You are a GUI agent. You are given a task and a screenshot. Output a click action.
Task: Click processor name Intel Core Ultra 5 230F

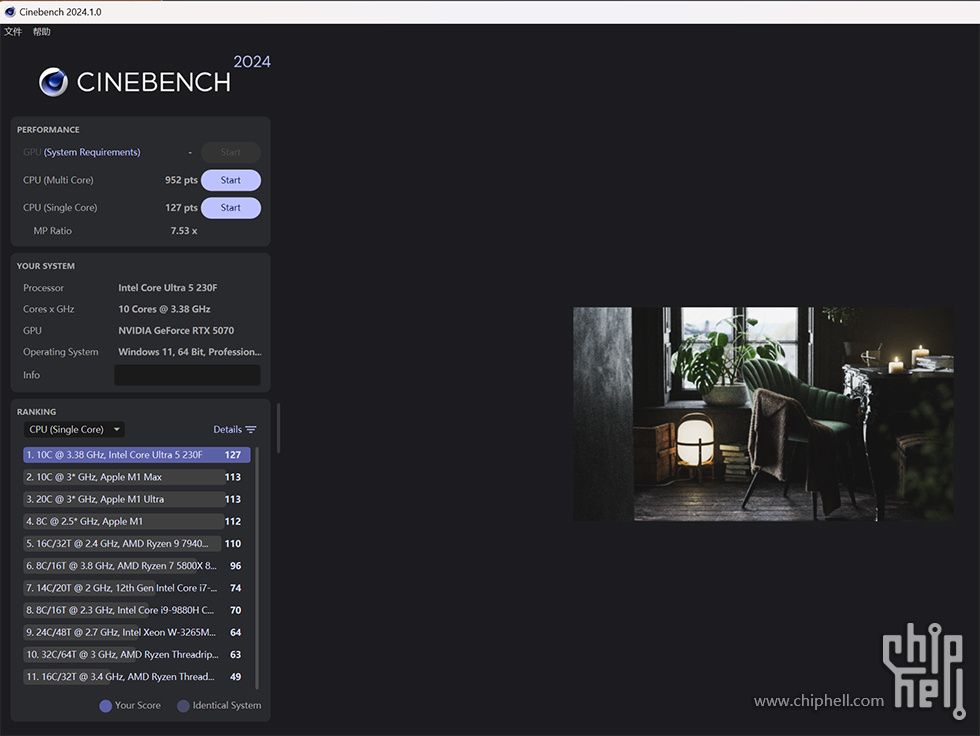click(x=168, y=288)
